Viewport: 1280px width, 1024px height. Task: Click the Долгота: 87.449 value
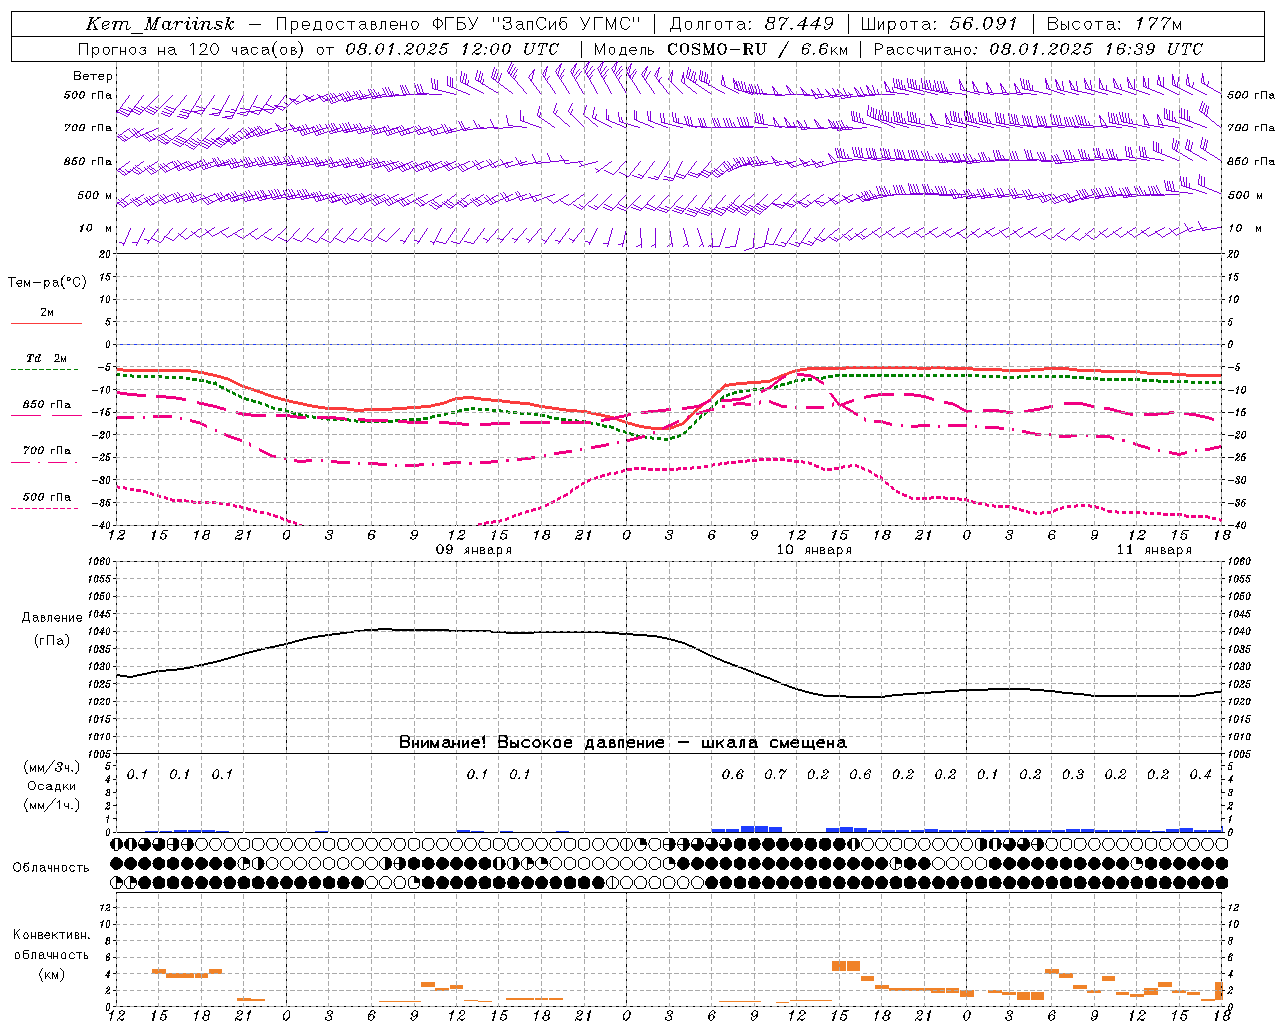point(752,24)
